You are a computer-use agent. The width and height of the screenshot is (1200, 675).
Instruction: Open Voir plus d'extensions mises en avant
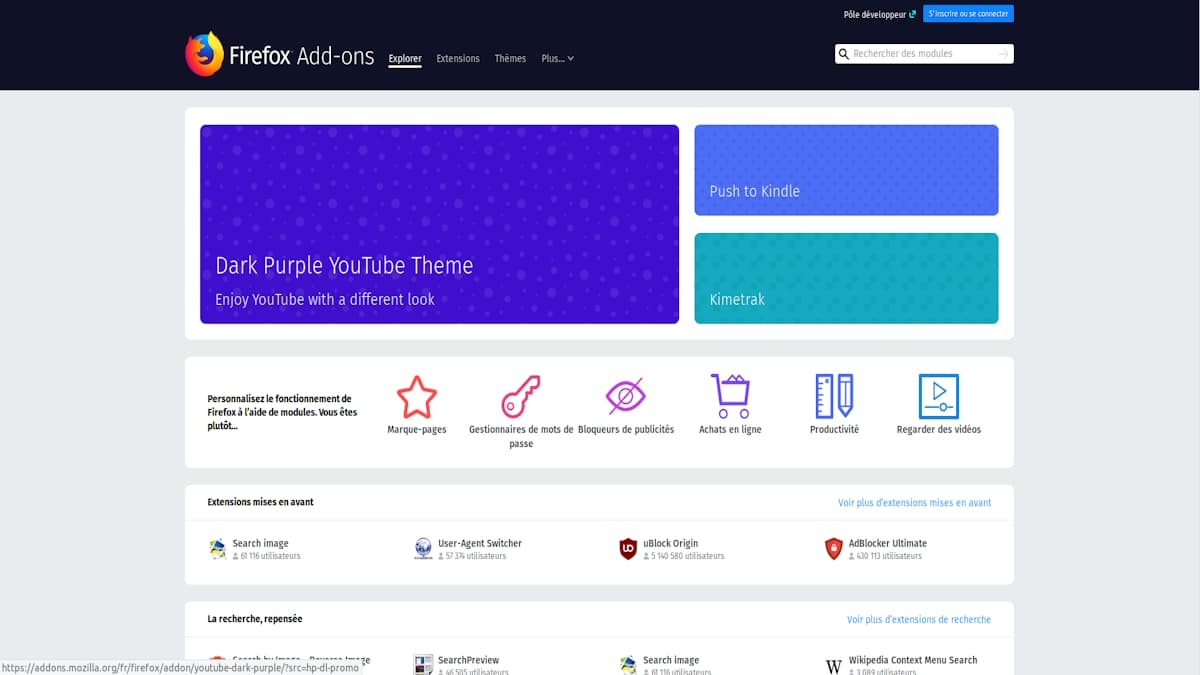point(914,503)
